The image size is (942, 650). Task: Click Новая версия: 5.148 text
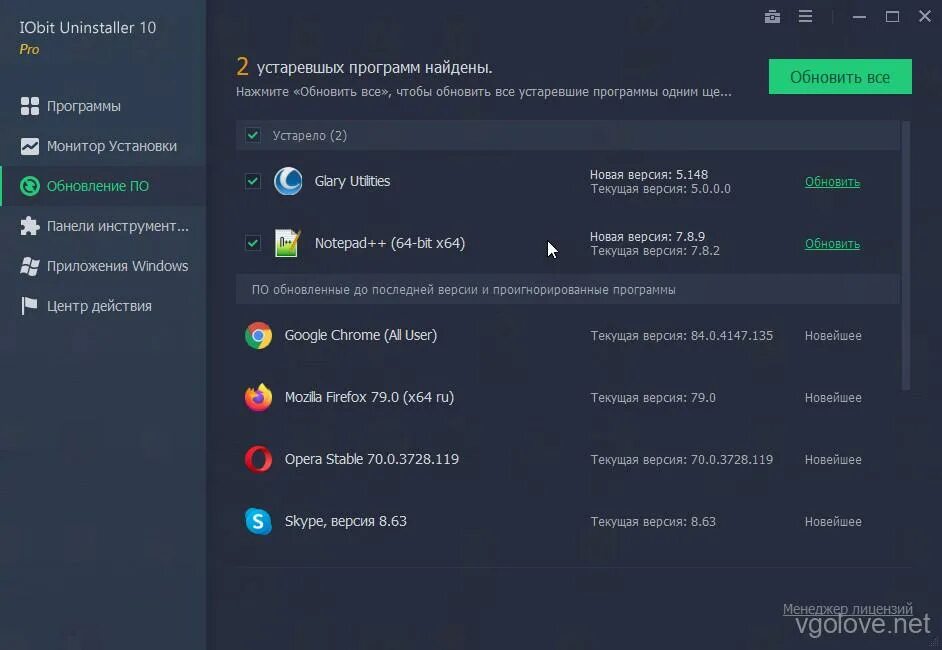(648, 174)
